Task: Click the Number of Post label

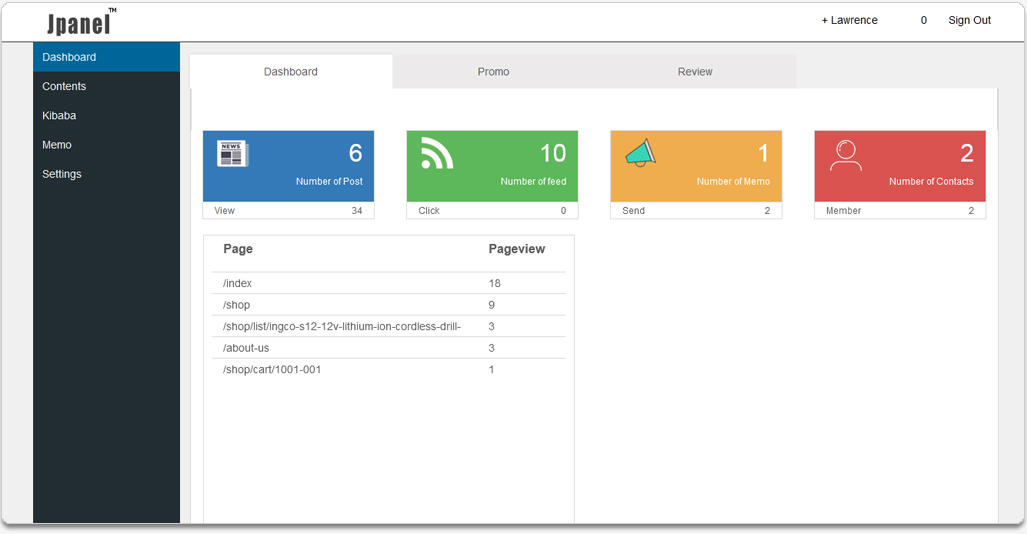Action: [329, 181]
